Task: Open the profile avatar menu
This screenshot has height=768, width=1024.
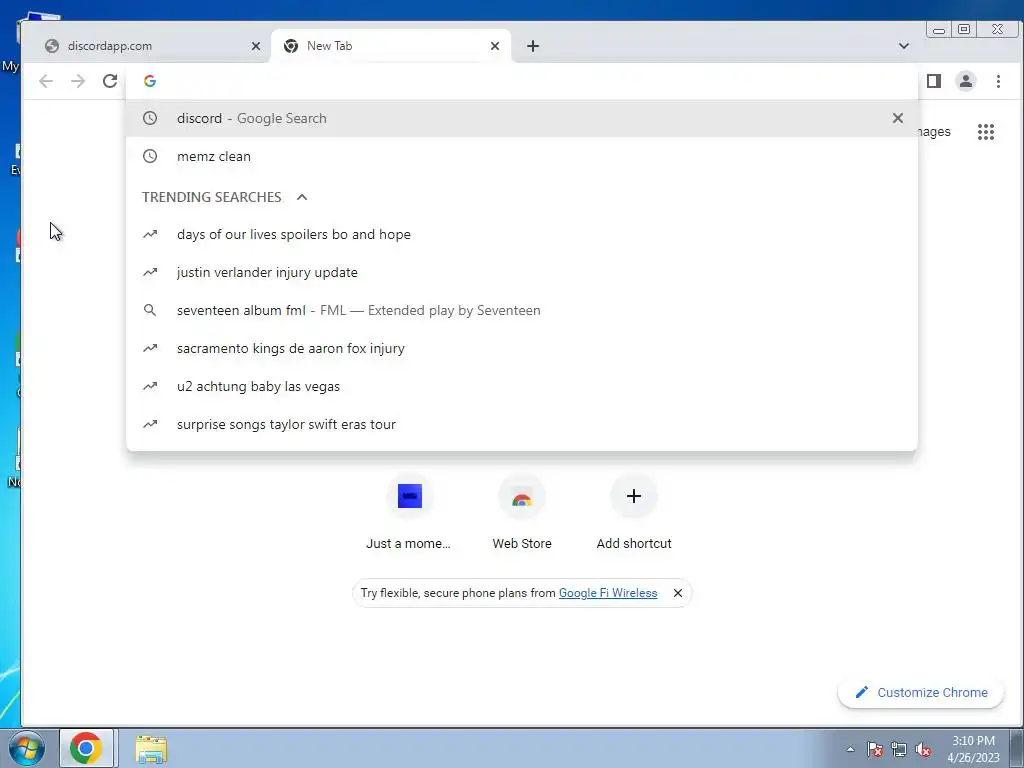Action: point(966,81)
